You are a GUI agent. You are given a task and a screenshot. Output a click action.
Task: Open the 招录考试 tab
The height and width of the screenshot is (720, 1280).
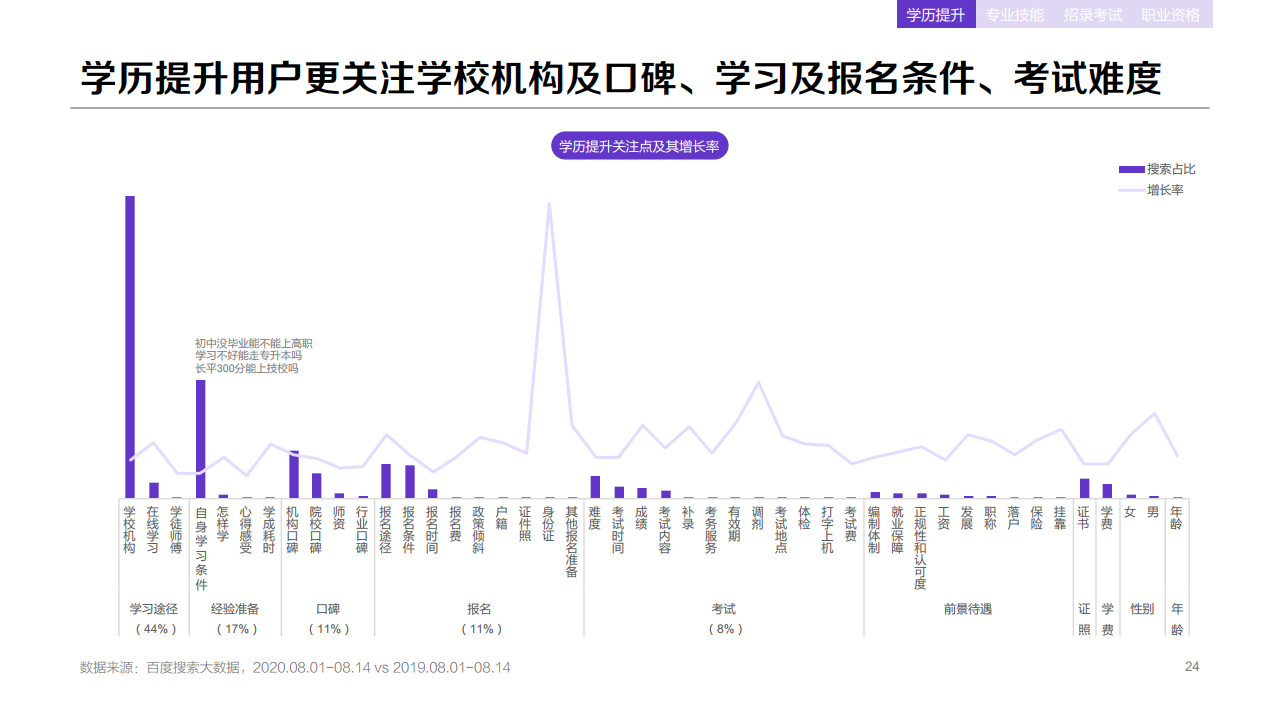pyautogui.click(x=1092, y=15)
